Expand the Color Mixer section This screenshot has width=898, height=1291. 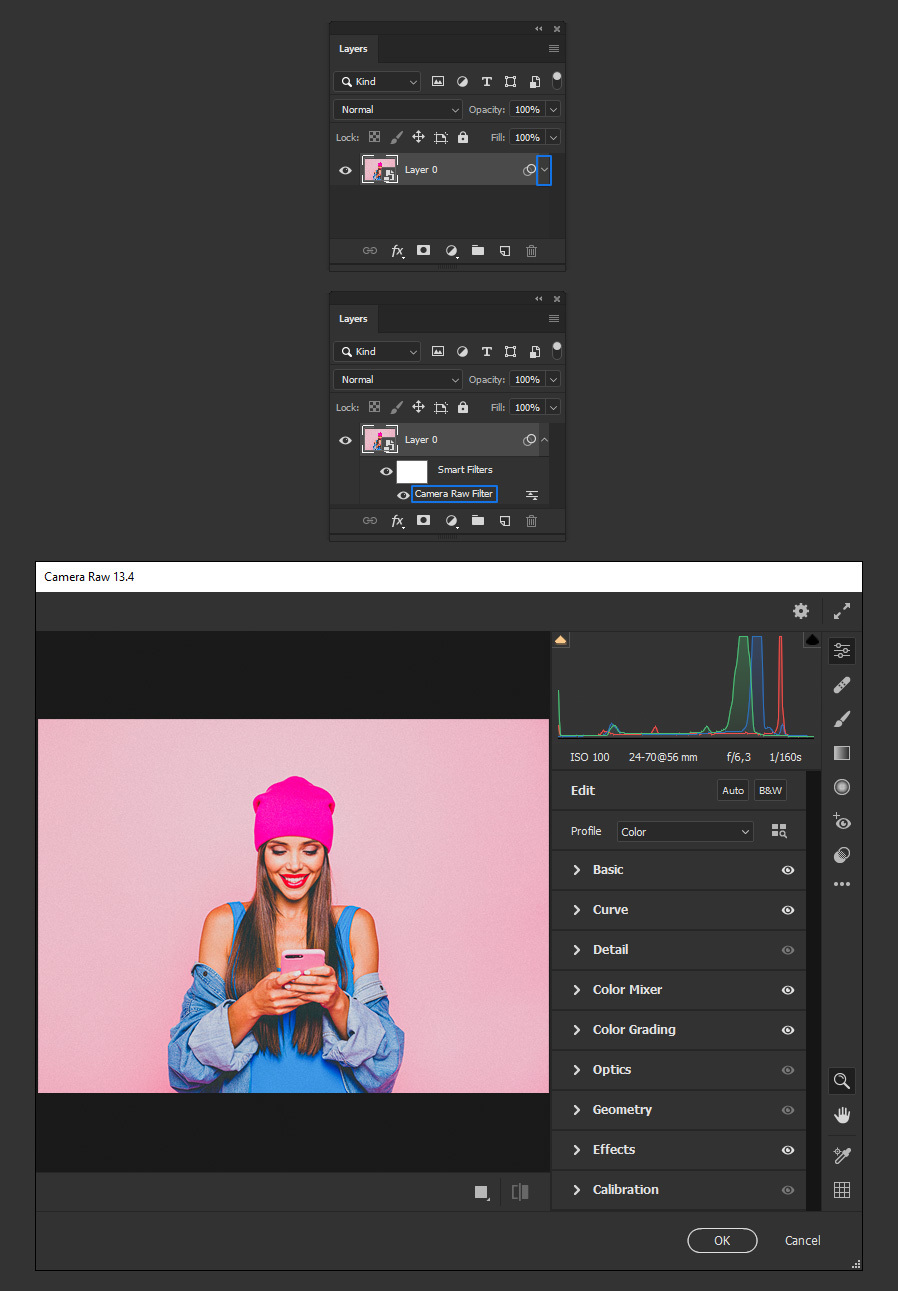tap(577, 990)
